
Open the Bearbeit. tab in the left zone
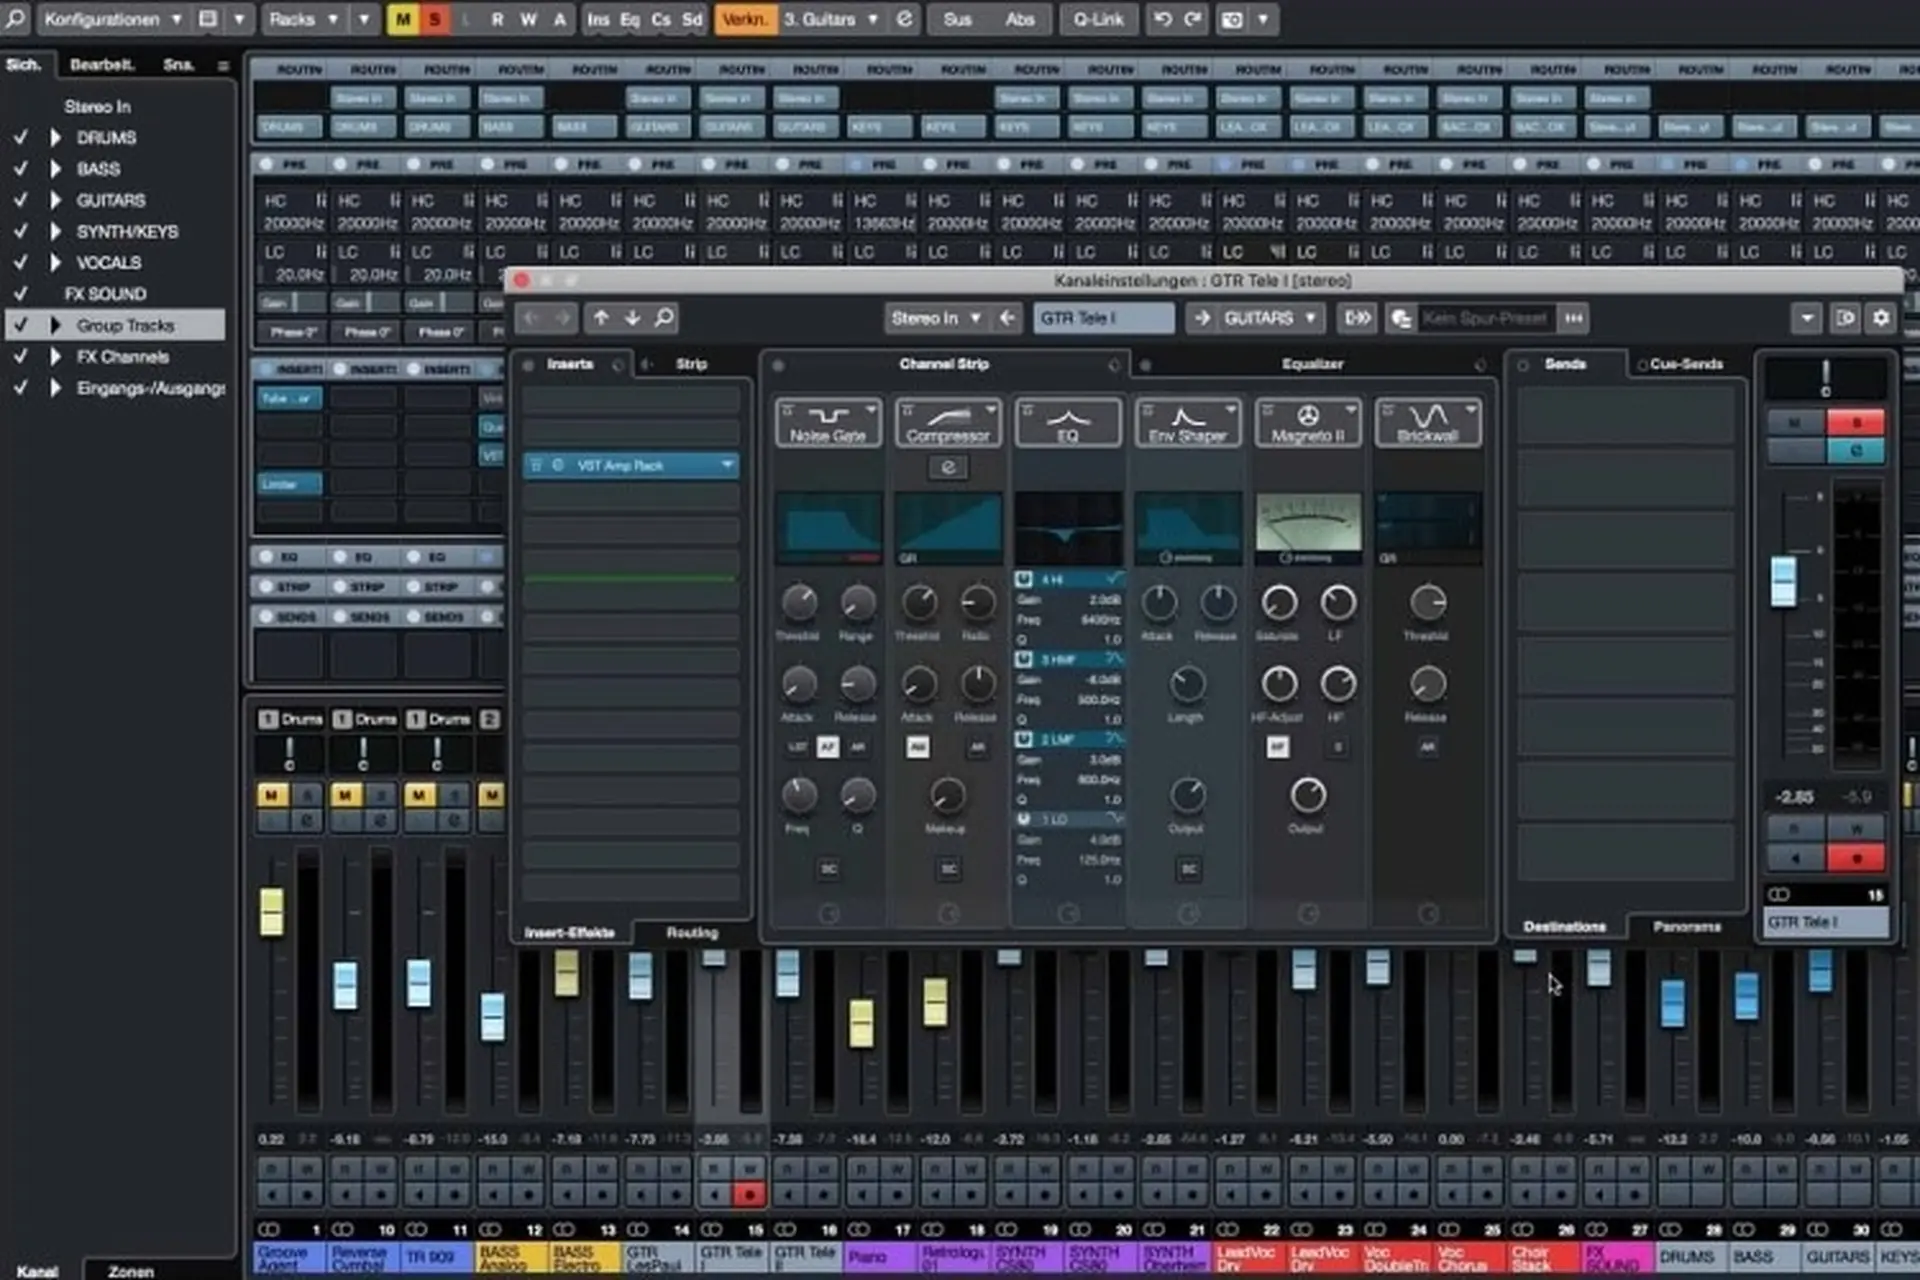coord(102,64)
